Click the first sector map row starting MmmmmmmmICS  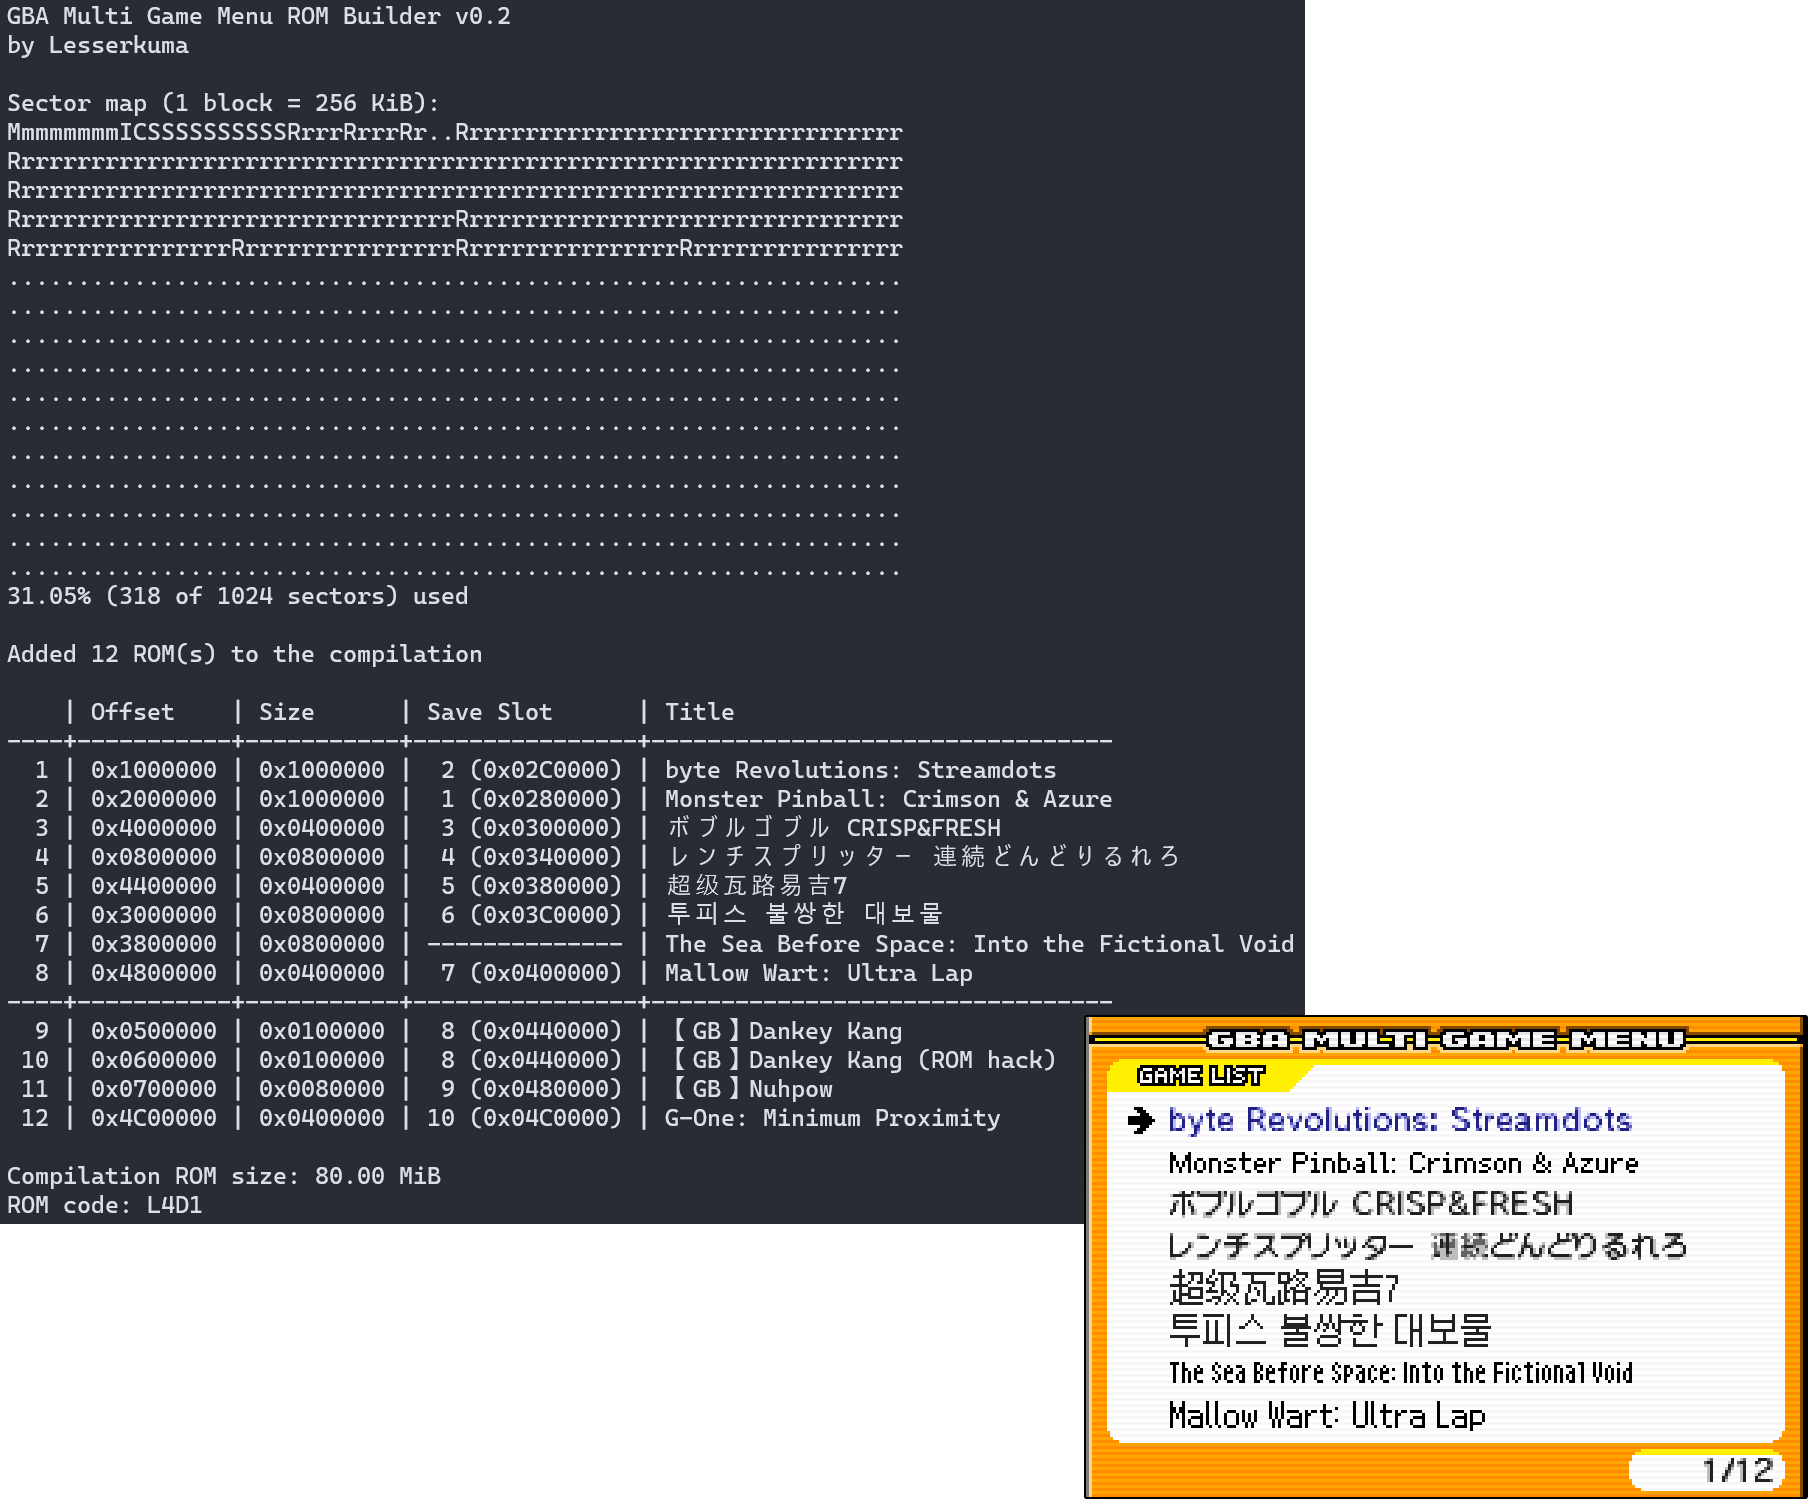click(455, 132)
